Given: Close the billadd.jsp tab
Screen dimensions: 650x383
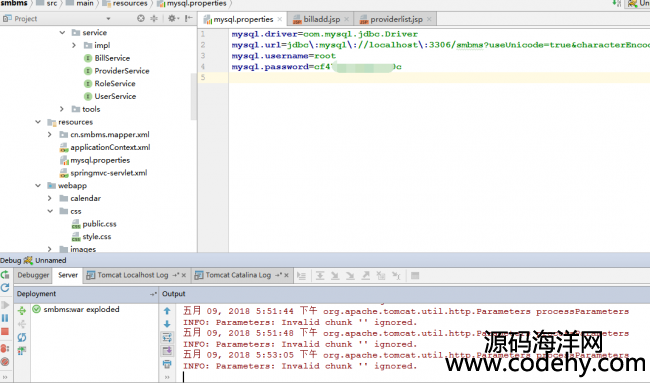Looking at the screenshot, I should pyautogui.click(x=347, y=19).
